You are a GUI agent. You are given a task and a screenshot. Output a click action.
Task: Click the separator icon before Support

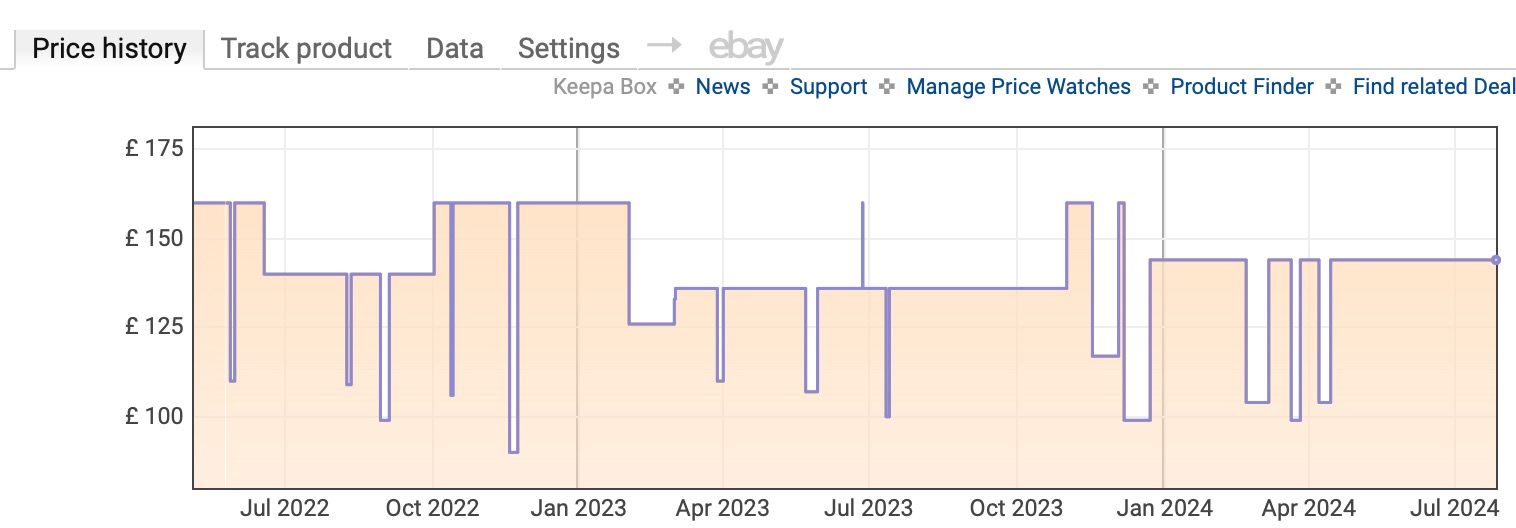[x=770, y=87]
